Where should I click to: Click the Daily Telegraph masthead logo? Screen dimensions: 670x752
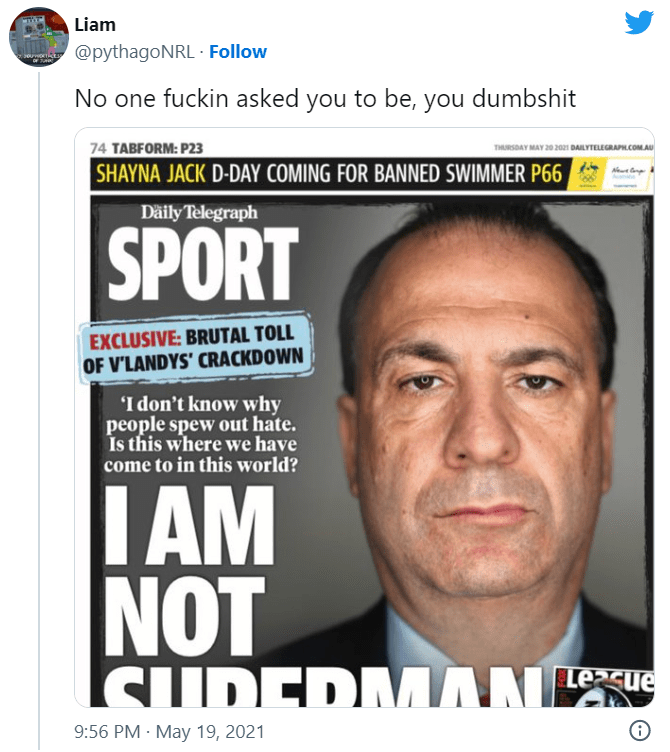click(x=198, y=212)
